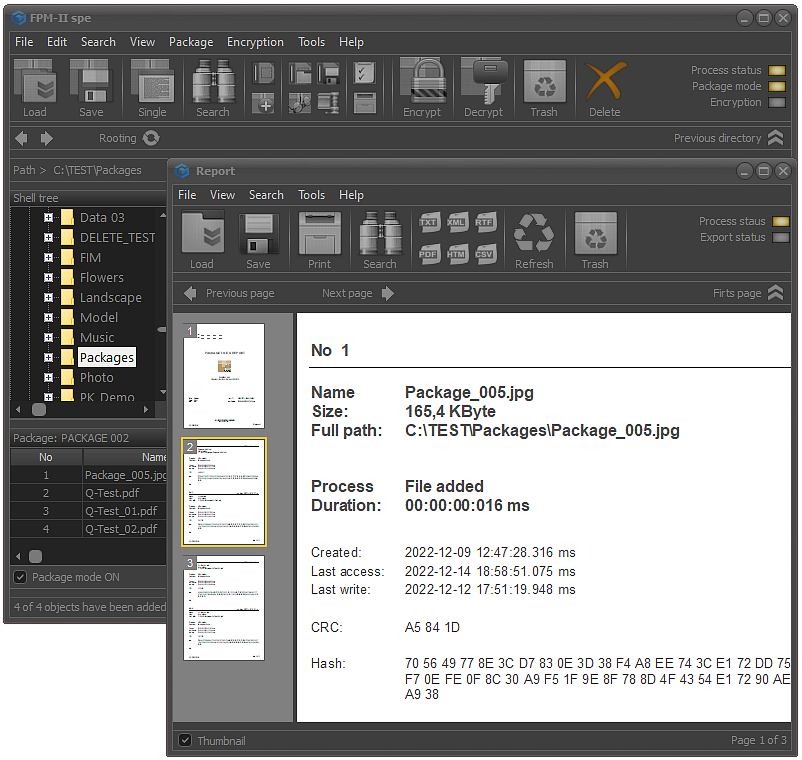Image resolution: width=802 pixels, height=760 pixels.
Task: Click the Previous directory up-chevron icon
Action: tap(775, 138)
